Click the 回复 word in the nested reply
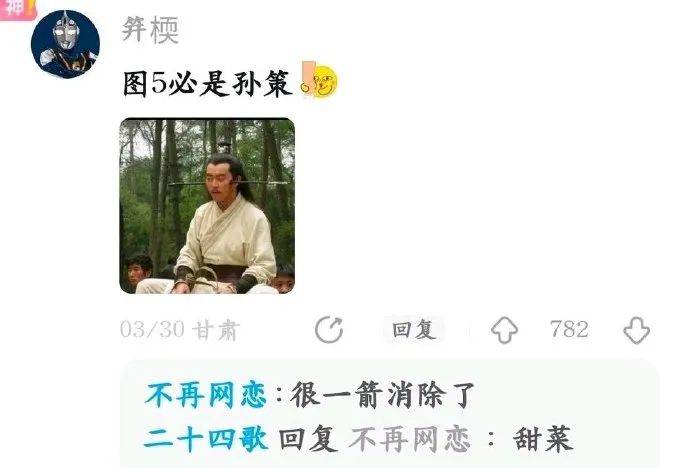Image resolution: width=690 pixels, height=468 pixels. (x=308, y=439)
